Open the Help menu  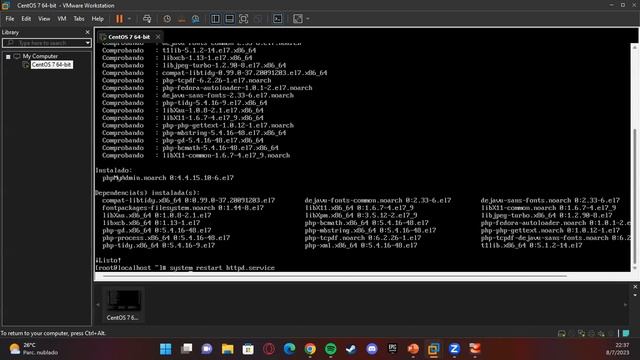tap(98, 19)
